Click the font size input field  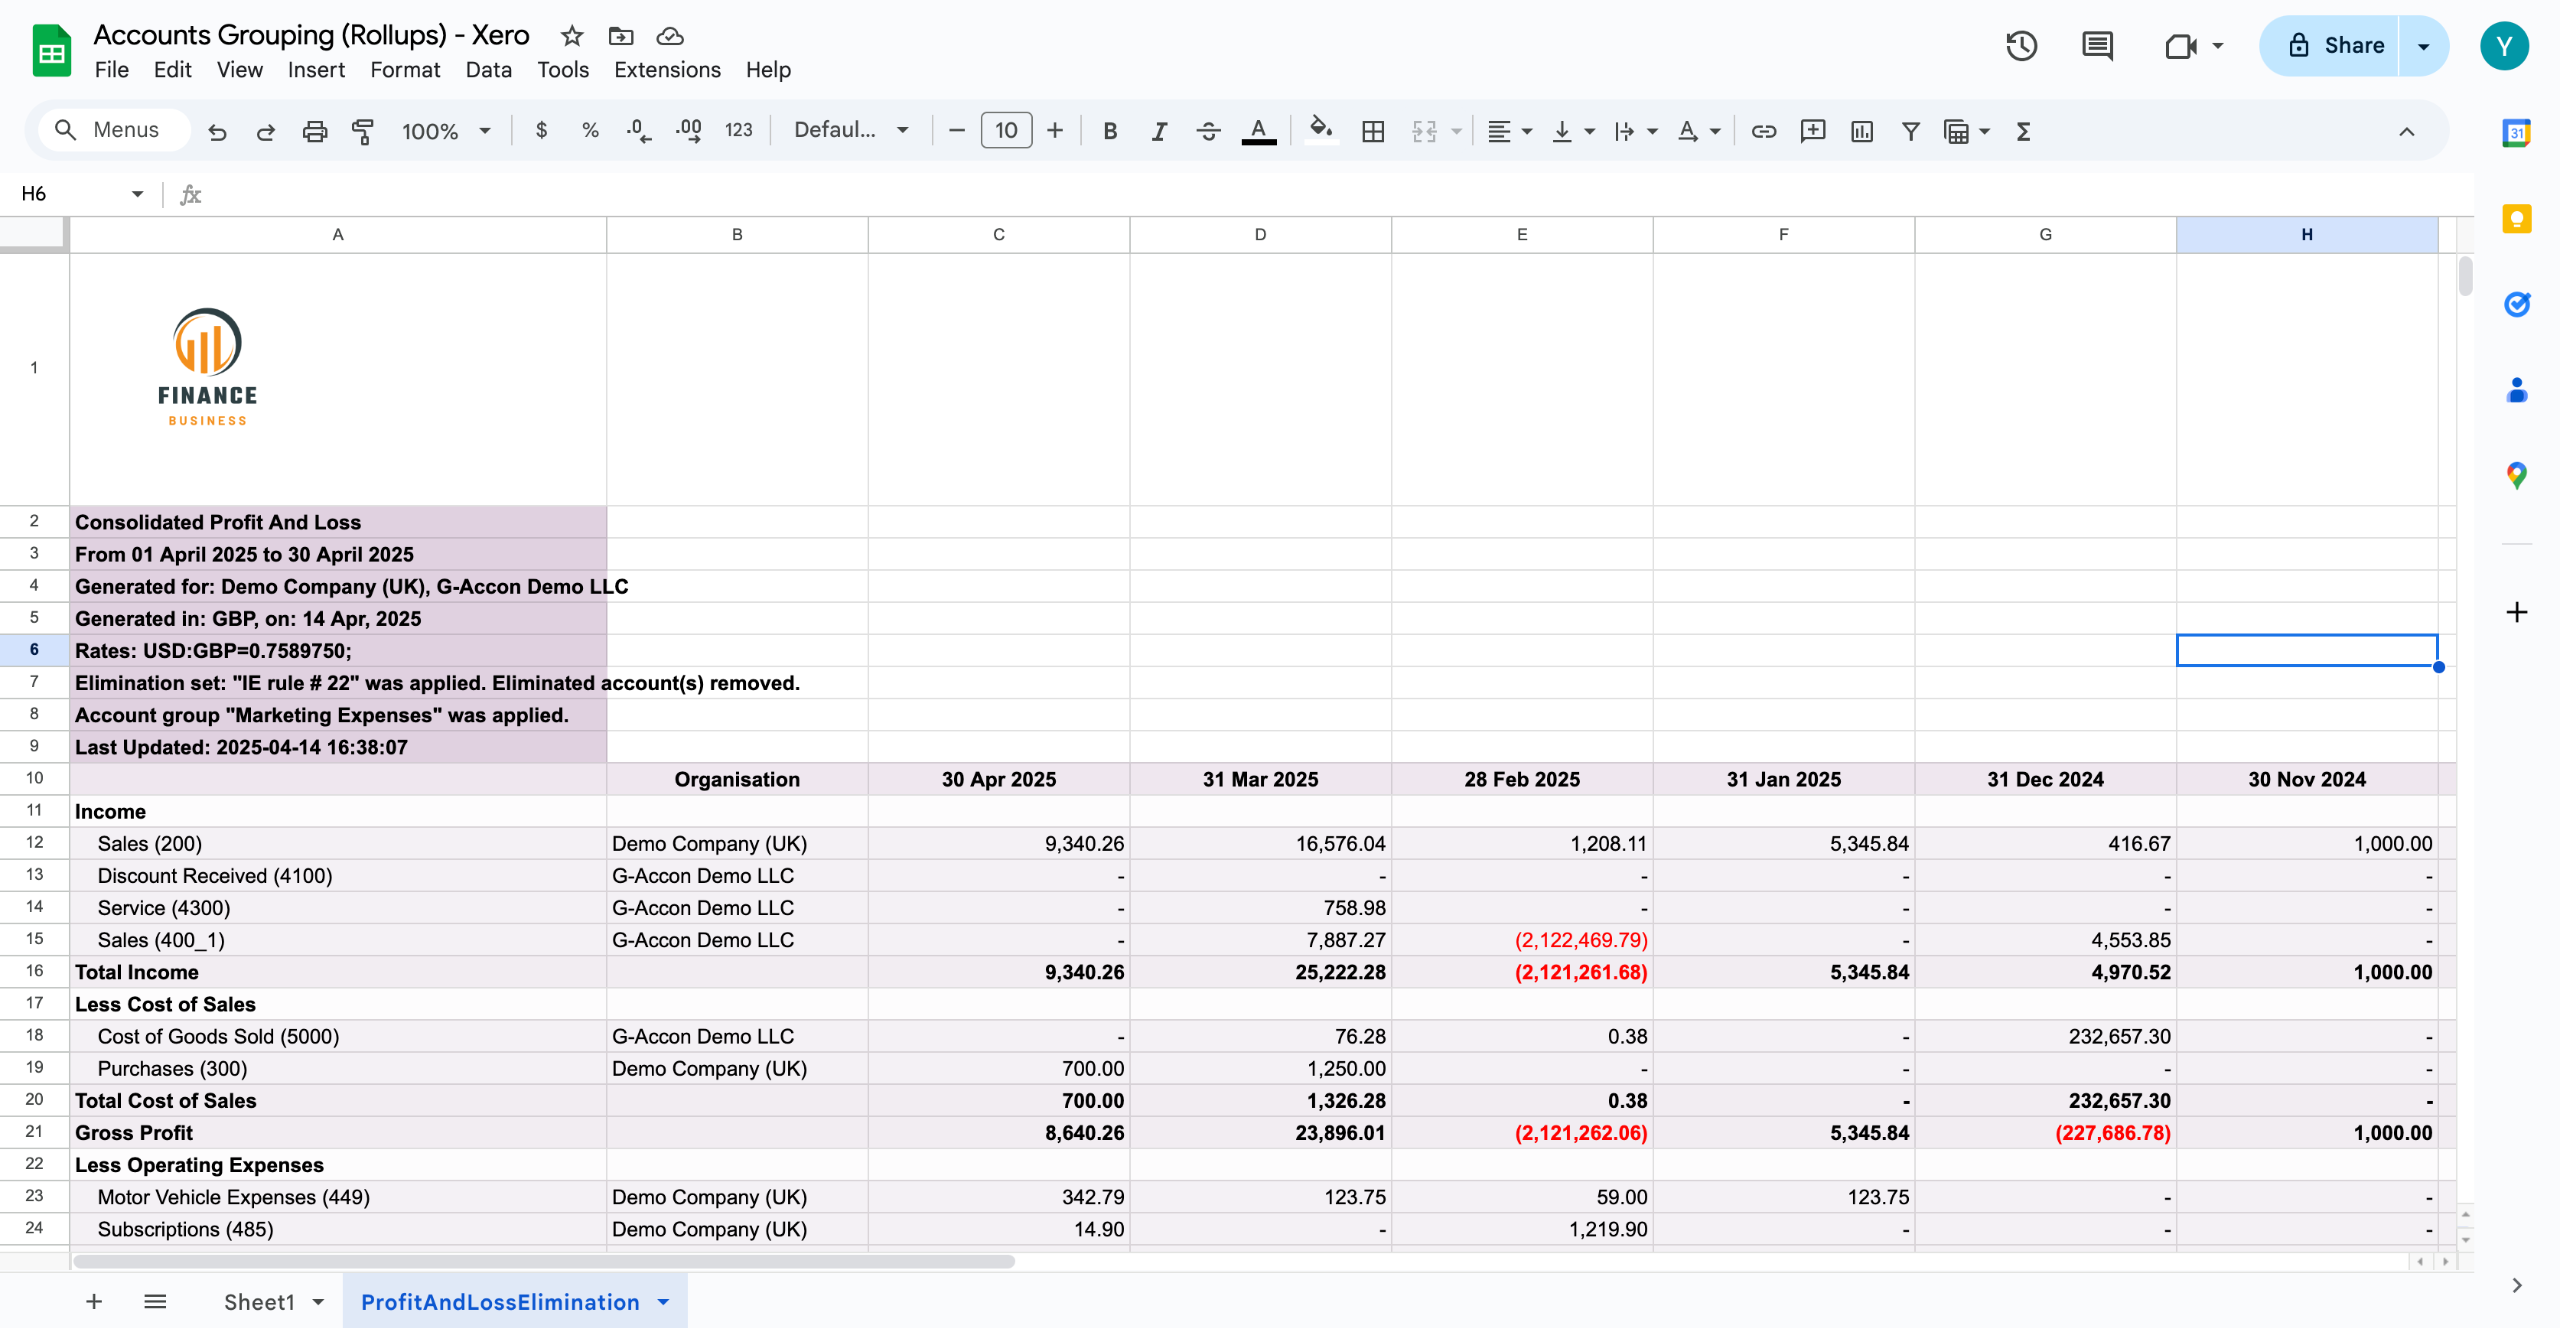point(1006,131)
